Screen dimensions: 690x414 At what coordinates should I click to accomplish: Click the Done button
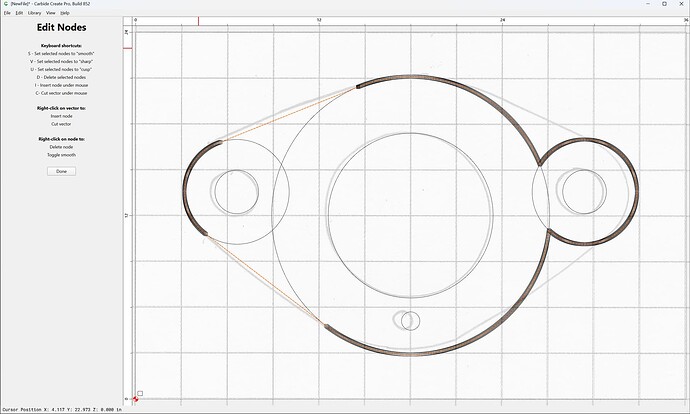click(62, 171)
